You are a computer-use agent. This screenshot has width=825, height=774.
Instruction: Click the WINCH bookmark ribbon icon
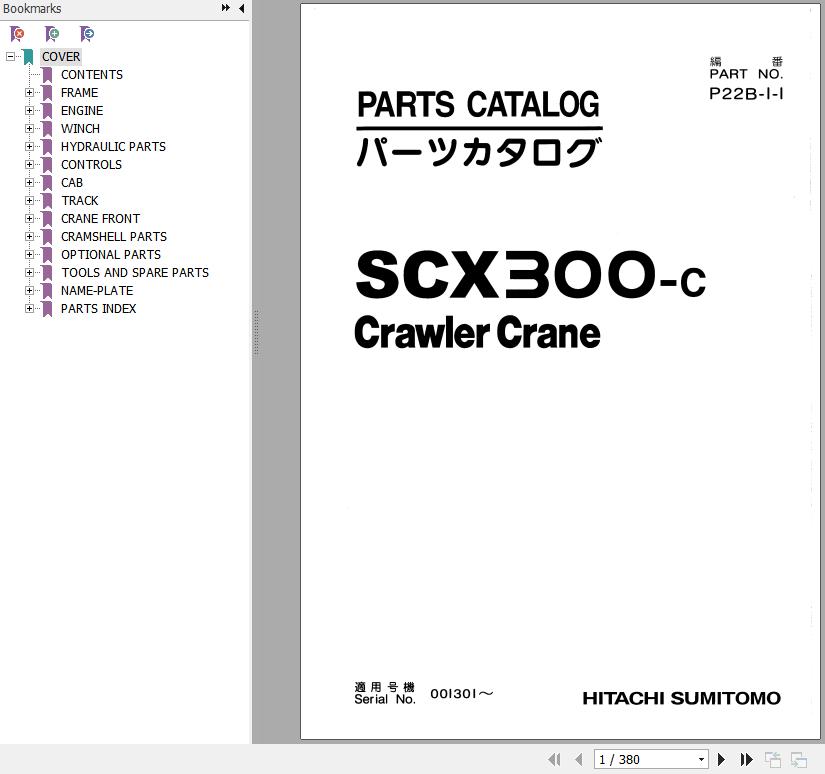coord(47,128)
